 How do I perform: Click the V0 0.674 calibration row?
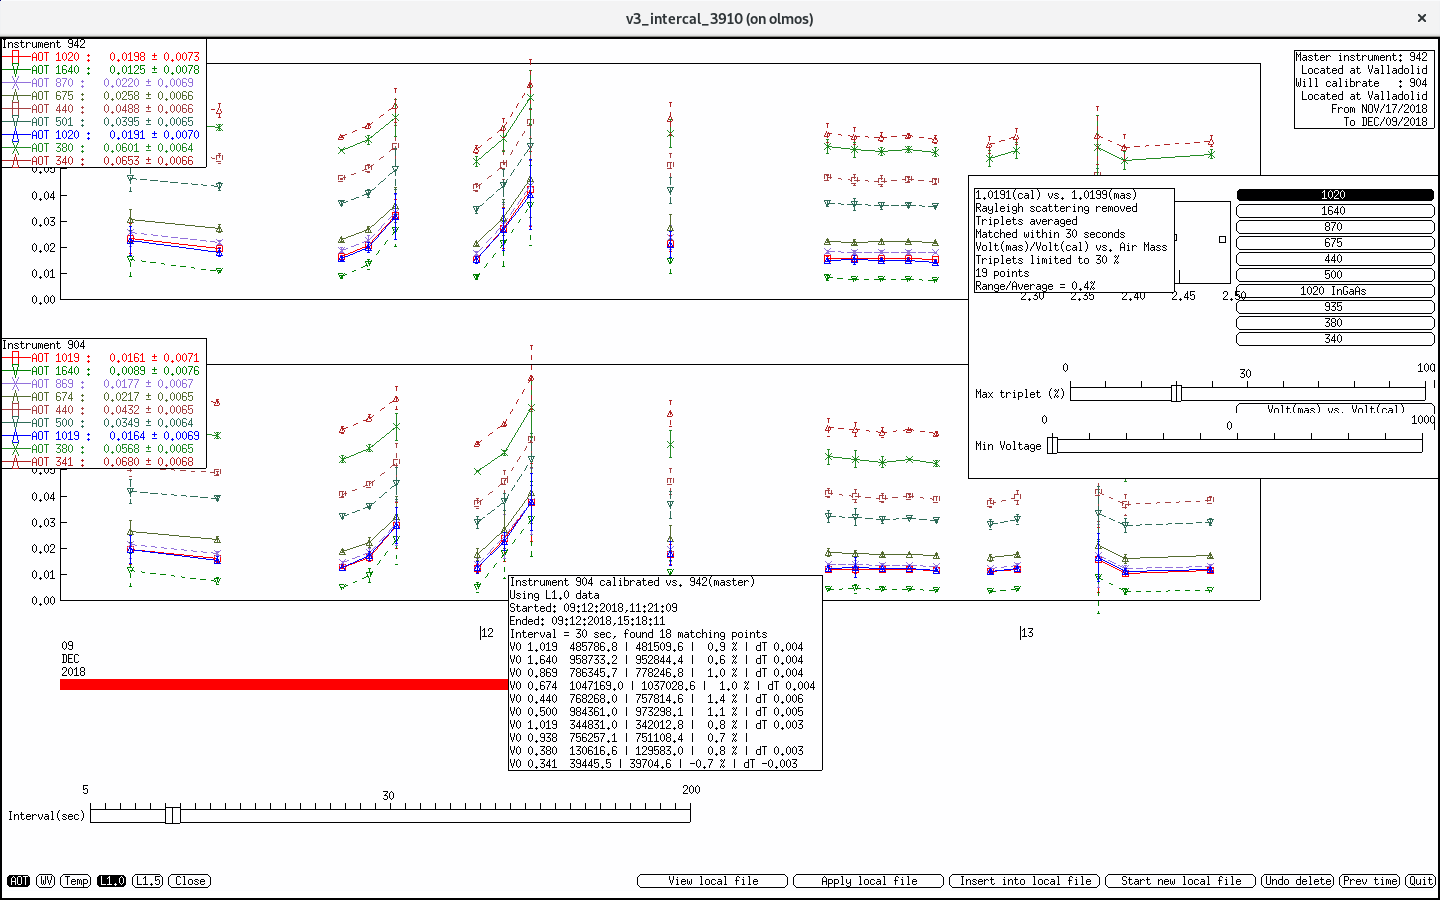pos(663,686)
